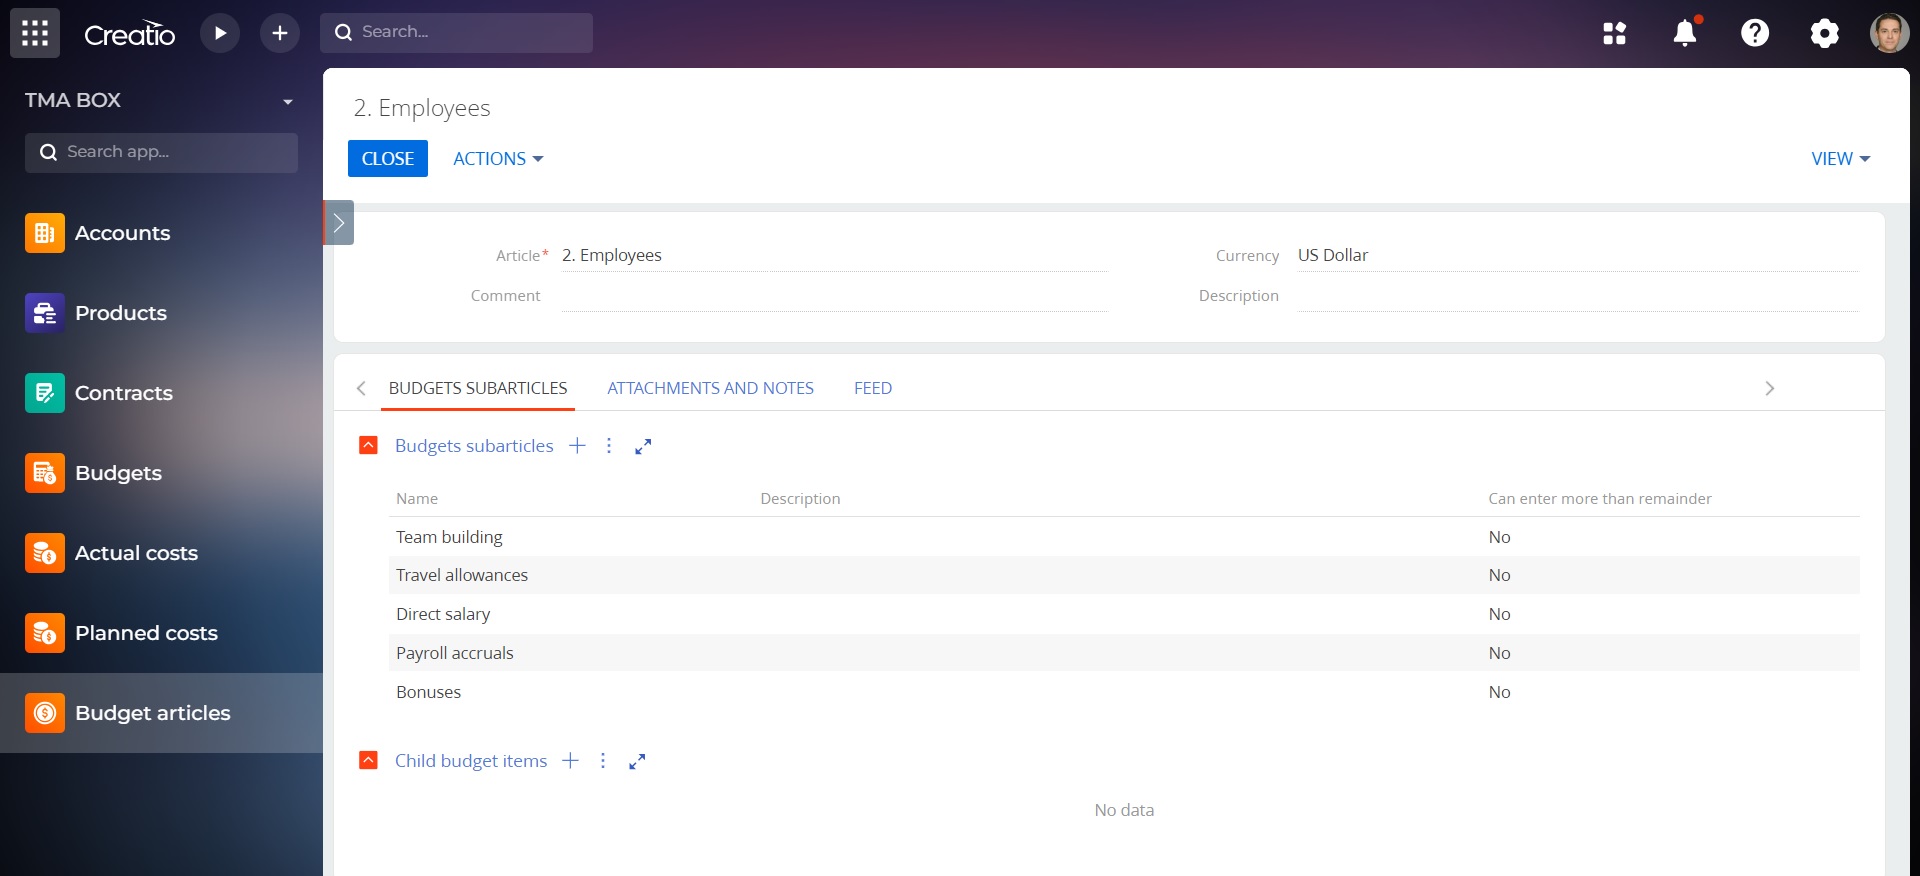Open the help question mark icon

pyautogui.click(x=1755, y=33)
